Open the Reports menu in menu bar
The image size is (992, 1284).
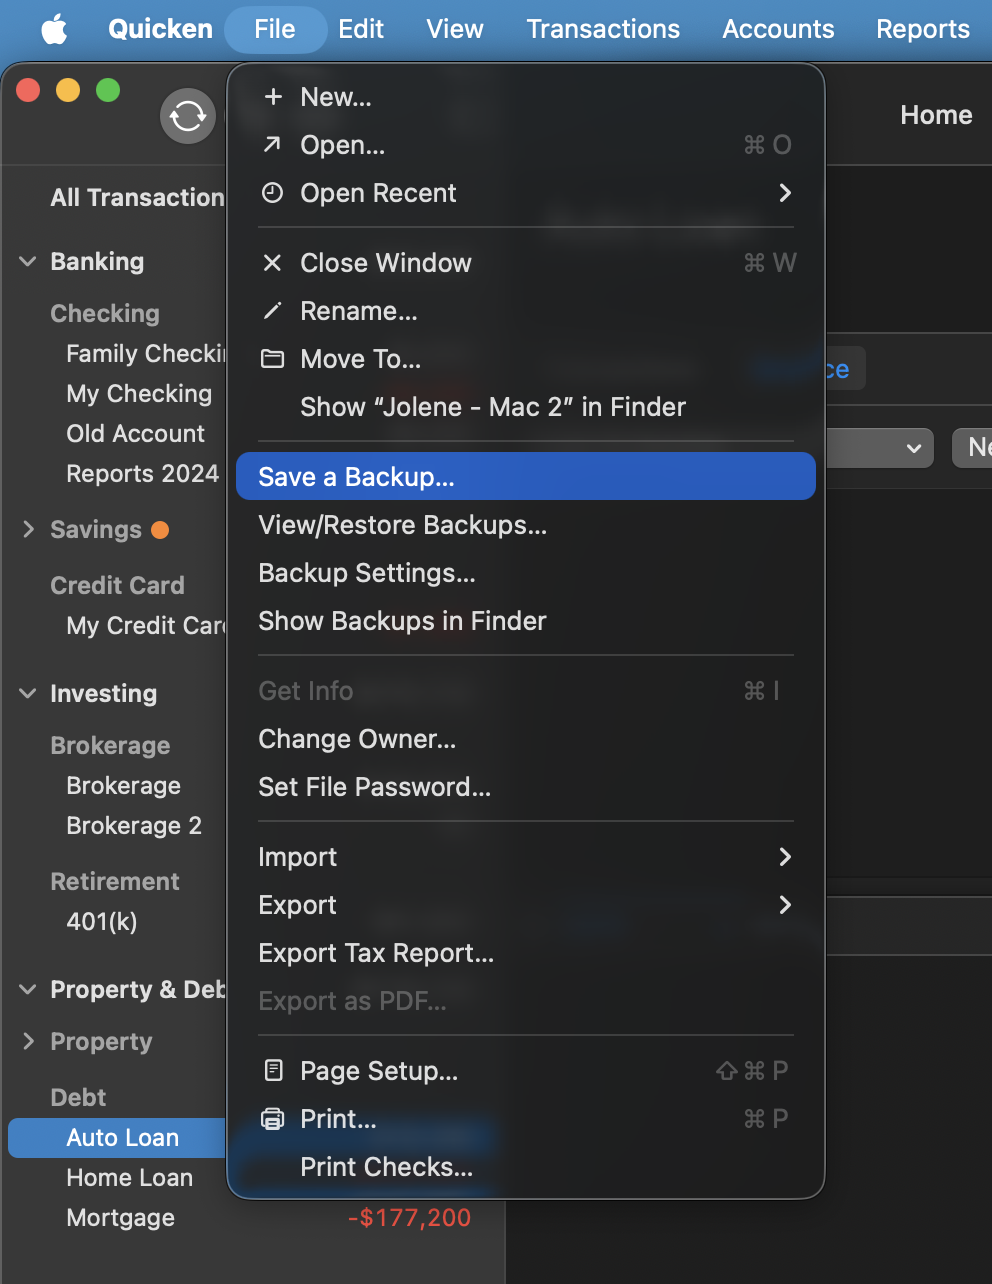[922, 29]
